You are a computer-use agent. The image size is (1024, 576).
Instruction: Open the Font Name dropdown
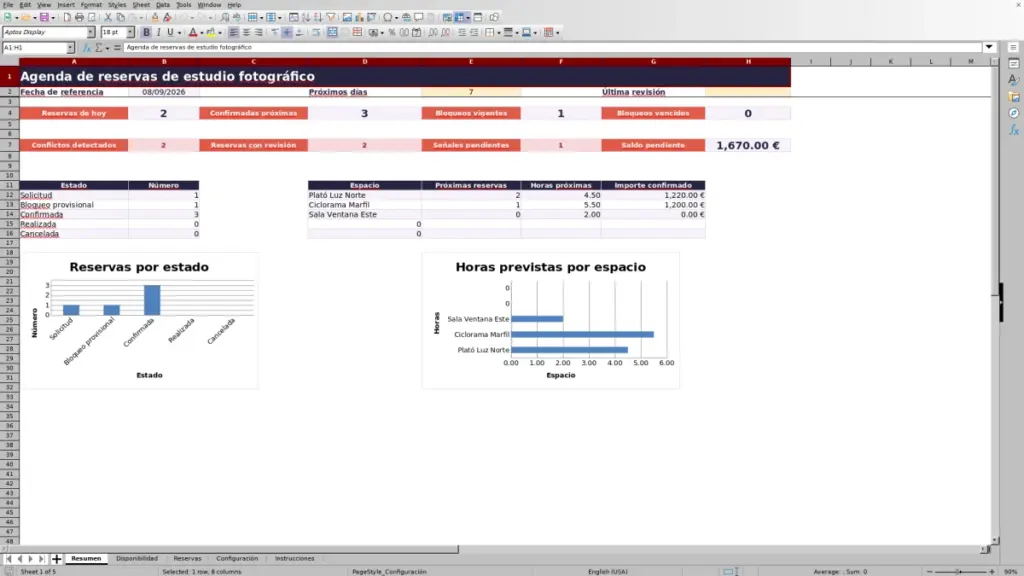pyautogui.click(x=91, y=32)
